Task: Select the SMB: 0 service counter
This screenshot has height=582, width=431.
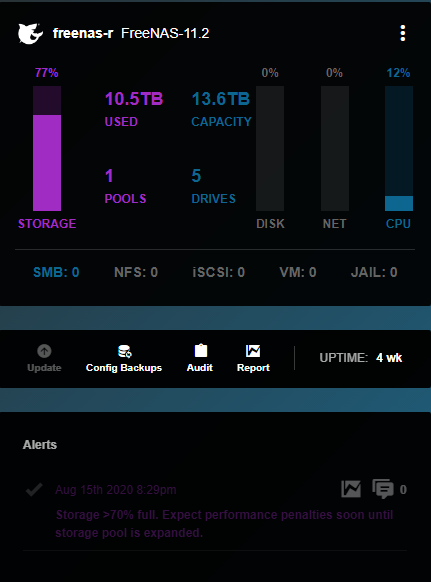Action: tap(56, 272)
